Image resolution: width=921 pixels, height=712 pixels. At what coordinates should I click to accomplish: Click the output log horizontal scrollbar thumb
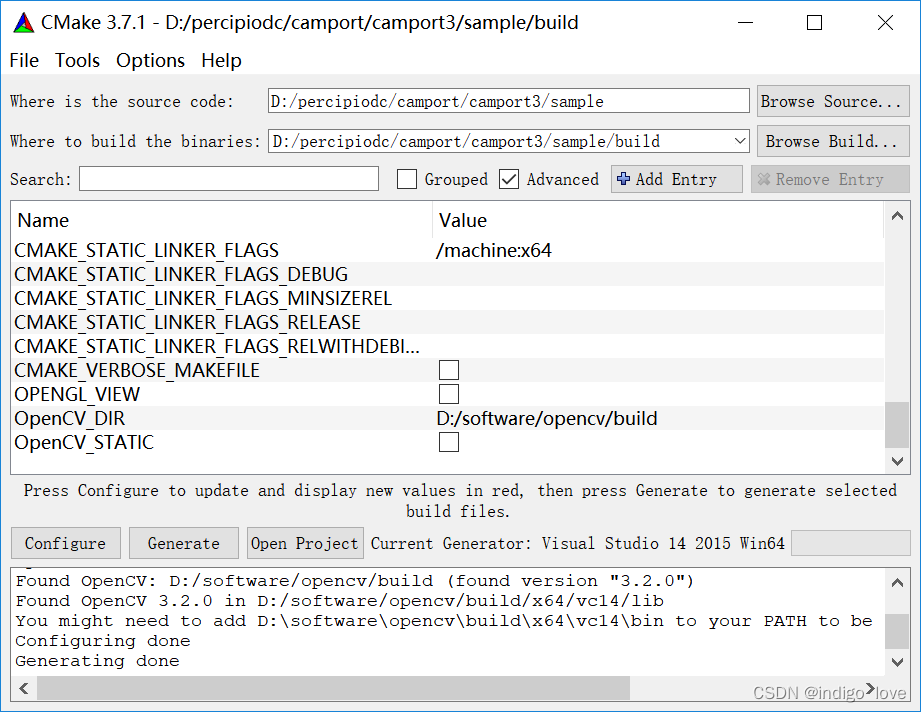[334, 688]
